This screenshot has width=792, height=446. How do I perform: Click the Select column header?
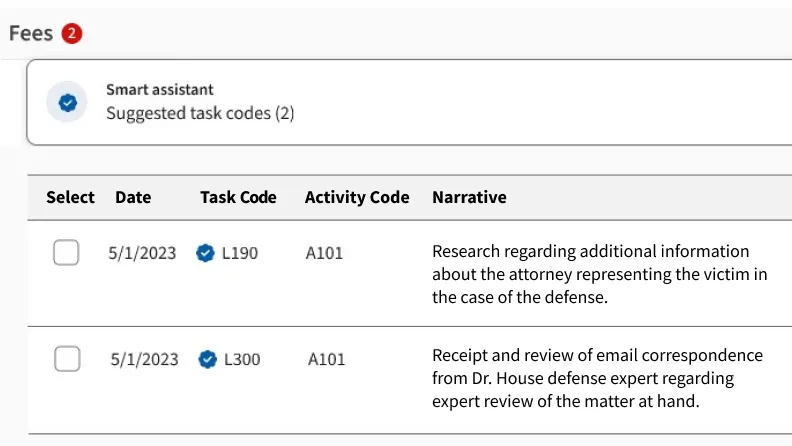click(x=70, y=197)
